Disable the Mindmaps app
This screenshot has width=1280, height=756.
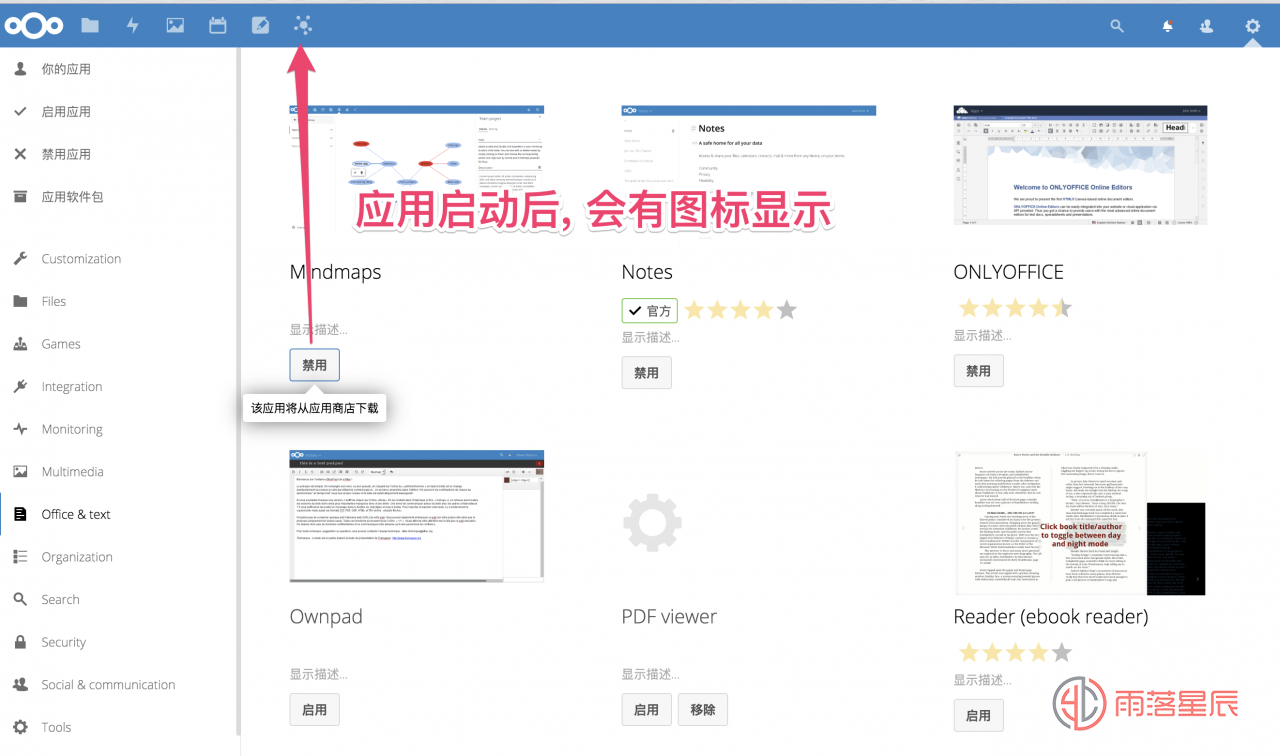click(x=315, y=365)
